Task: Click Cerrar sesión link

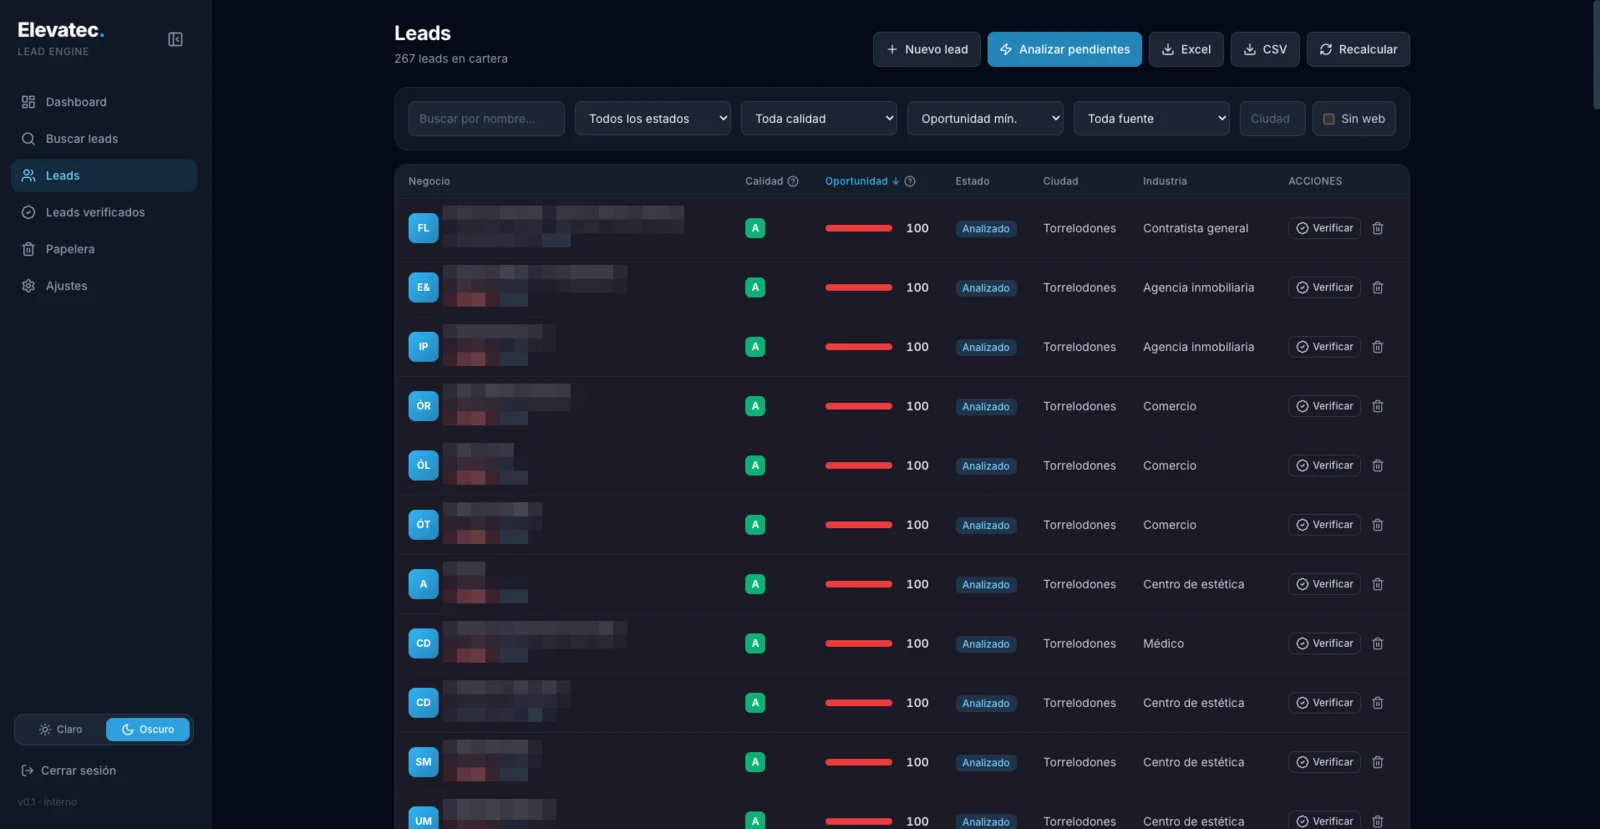Action: tap(68, 770)
